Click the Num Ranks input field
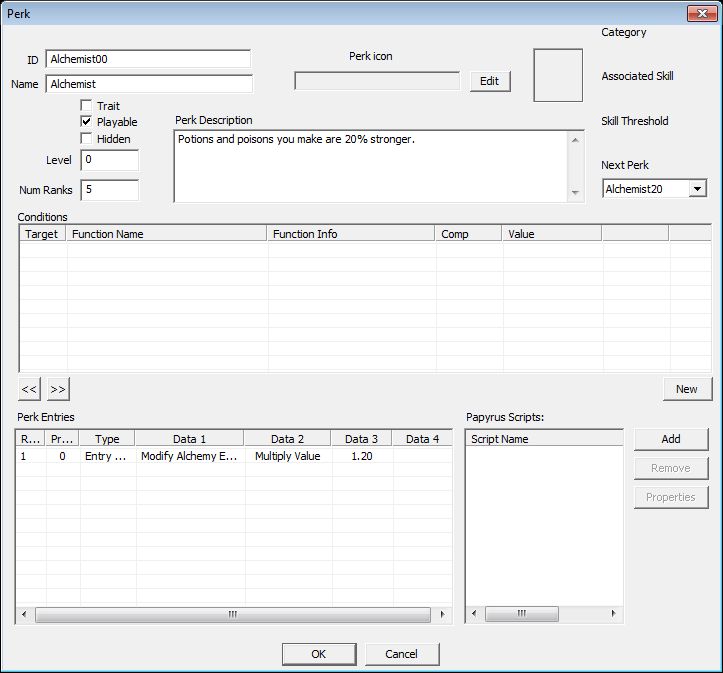 (110, 190)
